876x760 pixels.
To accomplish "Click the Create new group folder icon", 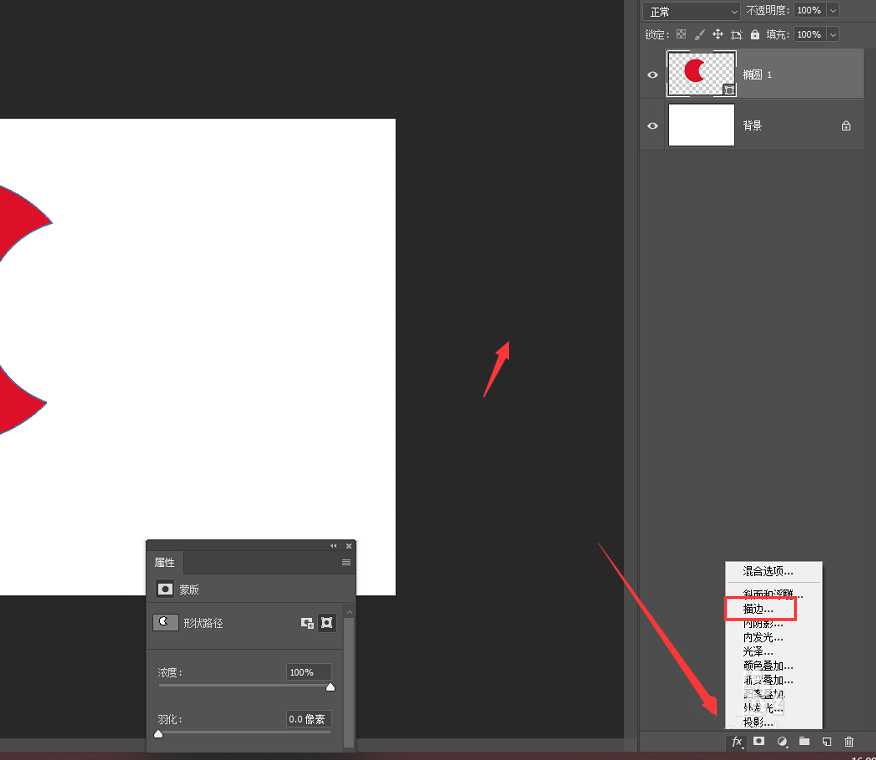I will [805, 742].
